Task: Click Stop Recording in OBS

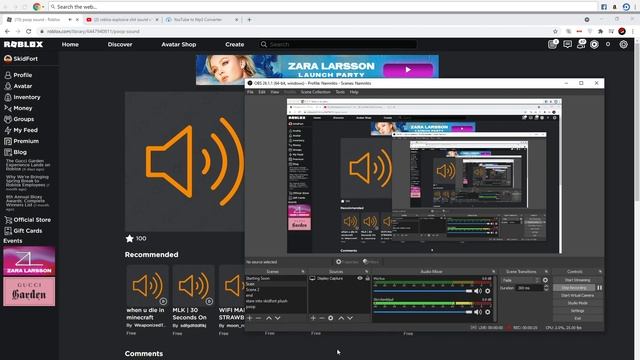Action: point(574,288)
